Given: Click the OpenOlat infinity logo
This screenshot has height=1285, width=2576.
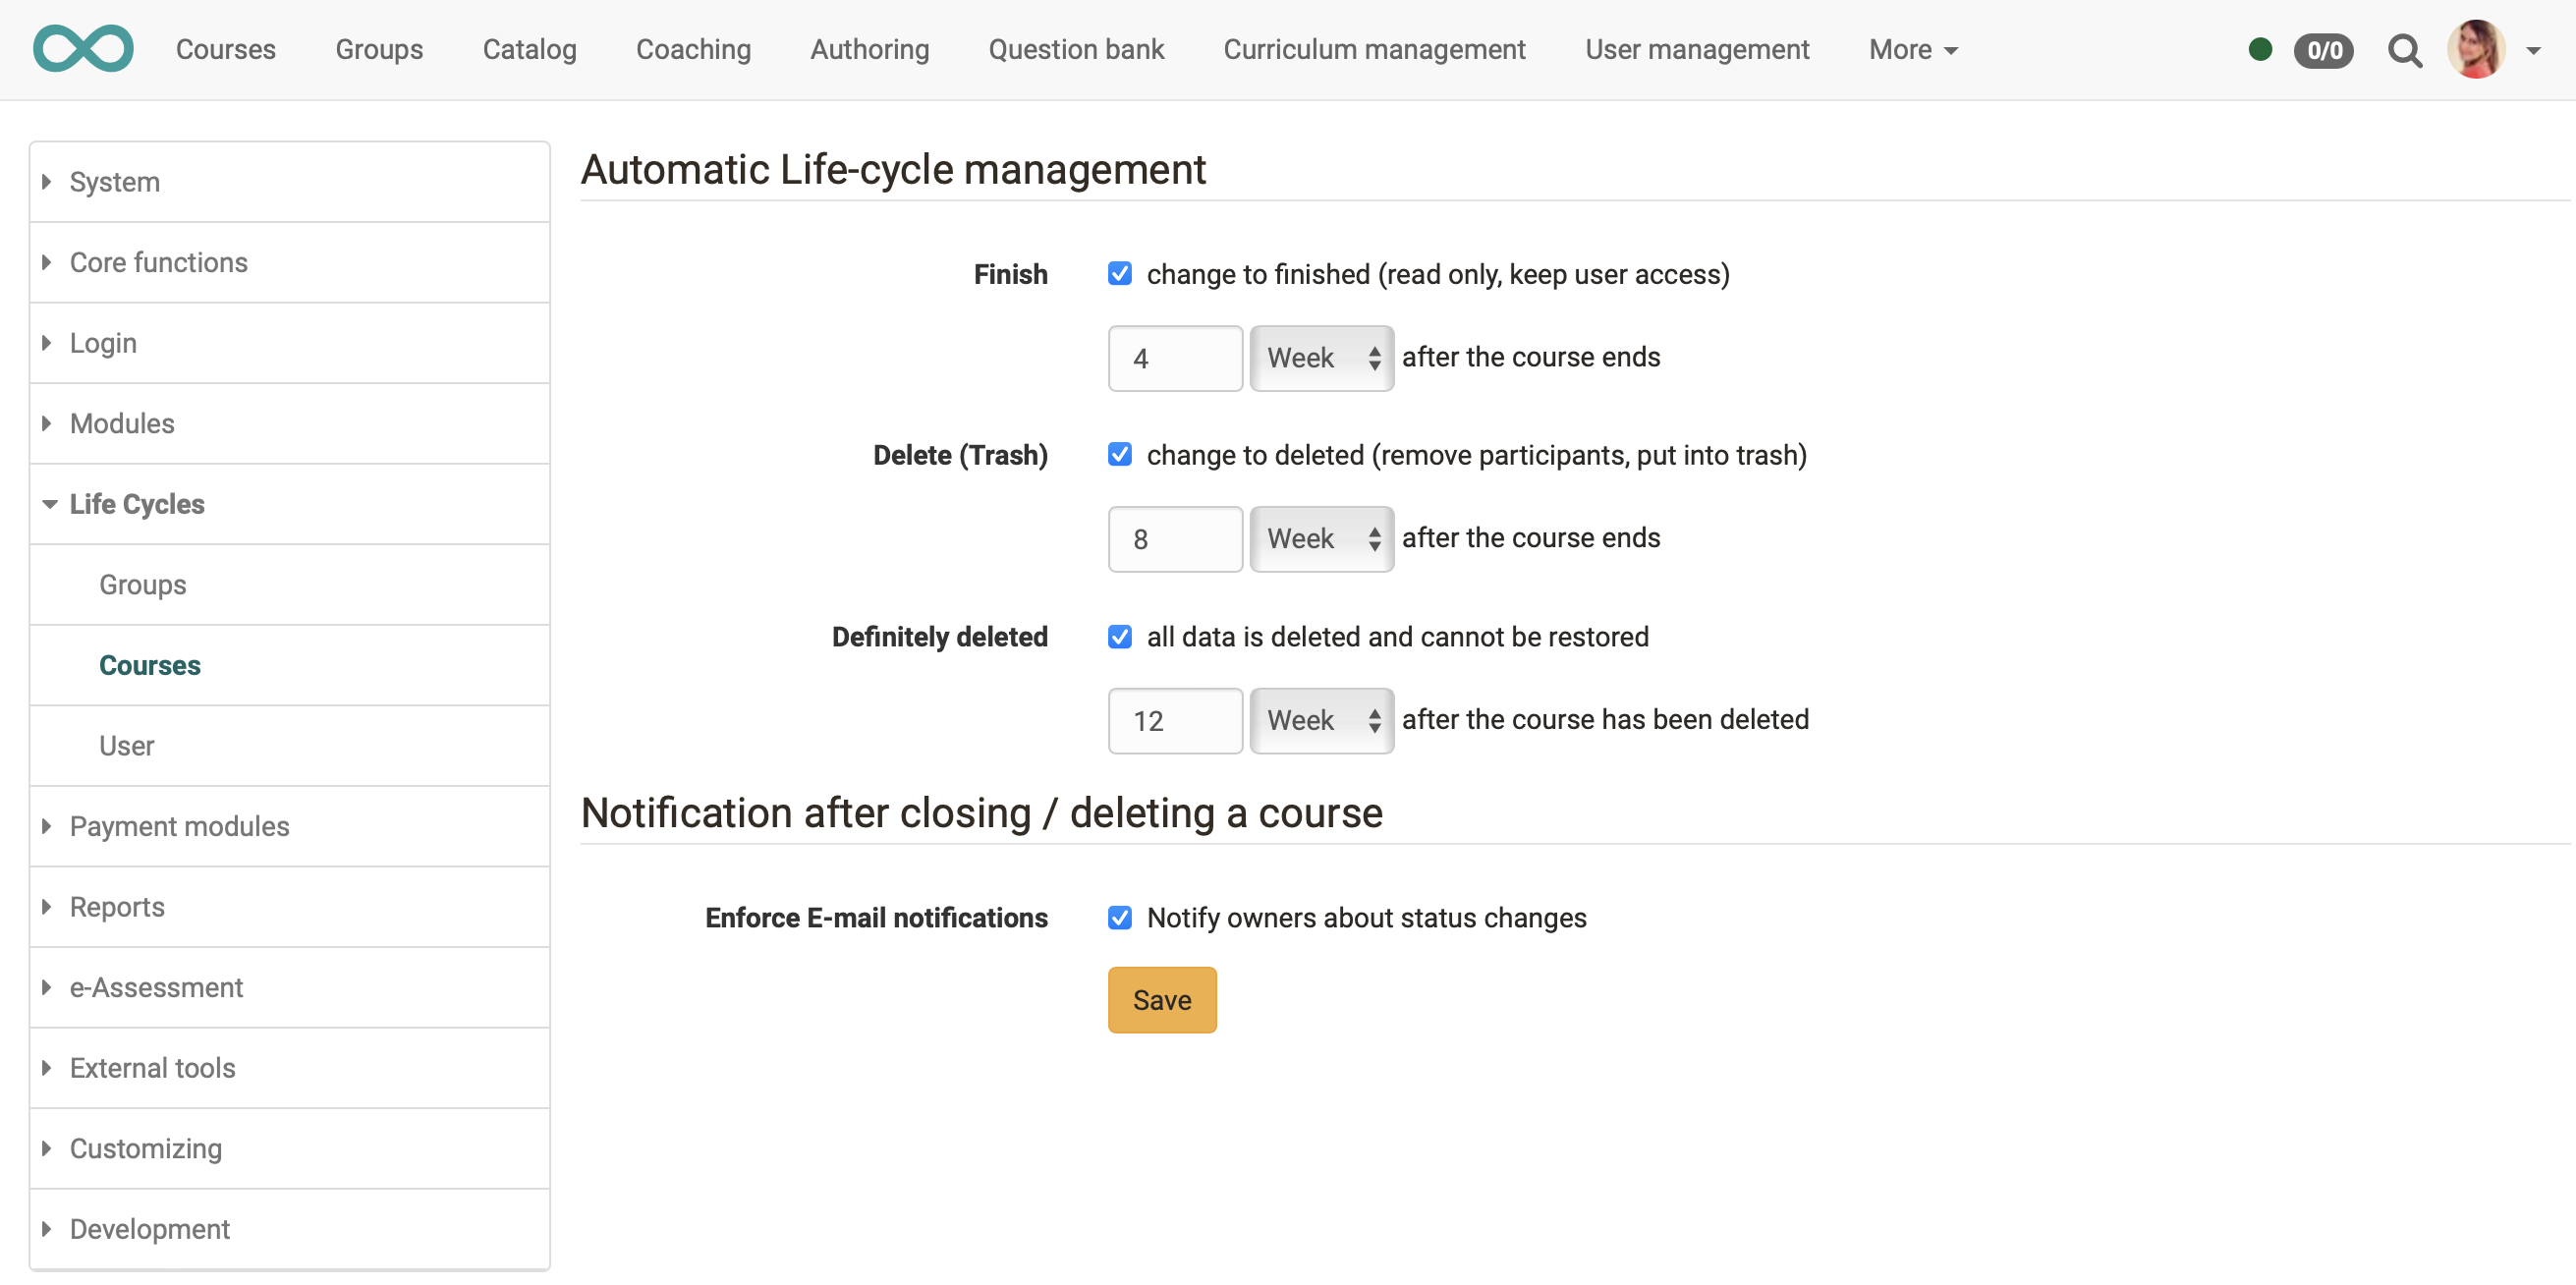Looking at the screenshot, I should pos(83,49).
